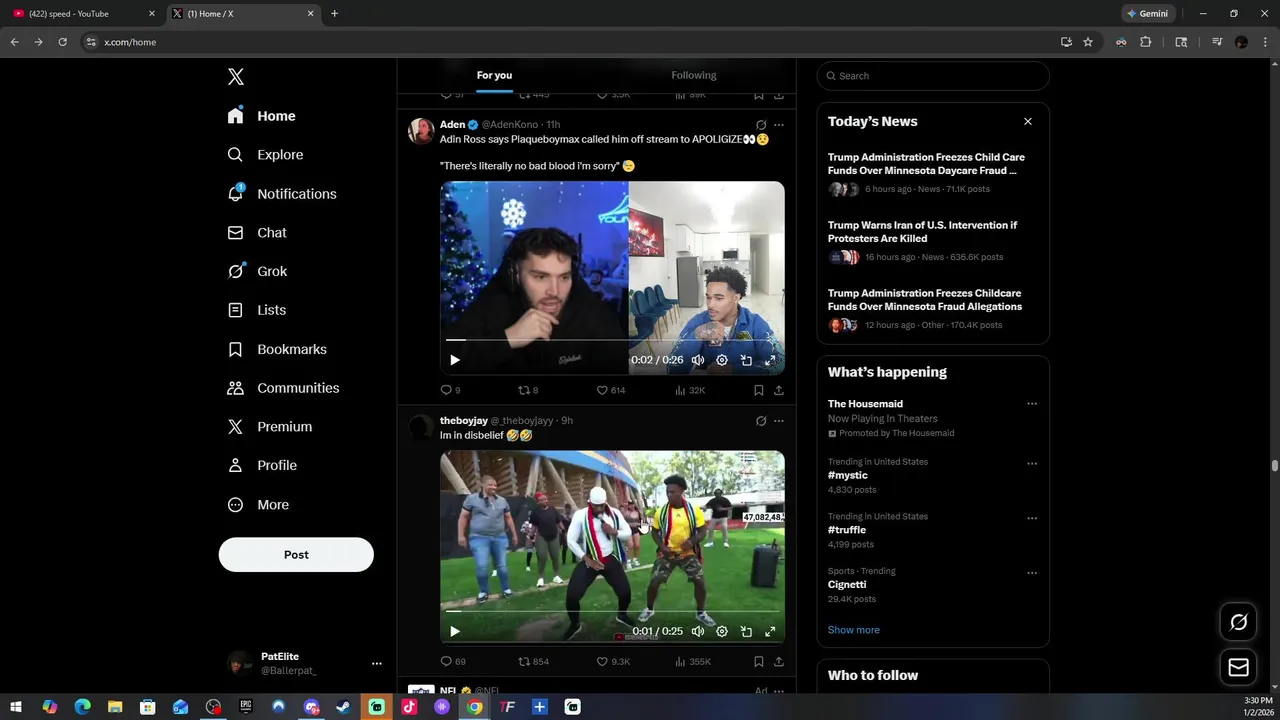Toggle picture-in-picture on theboyjay's video
The height and width of the screenshot is (720, 1280).
pos(746,631)
